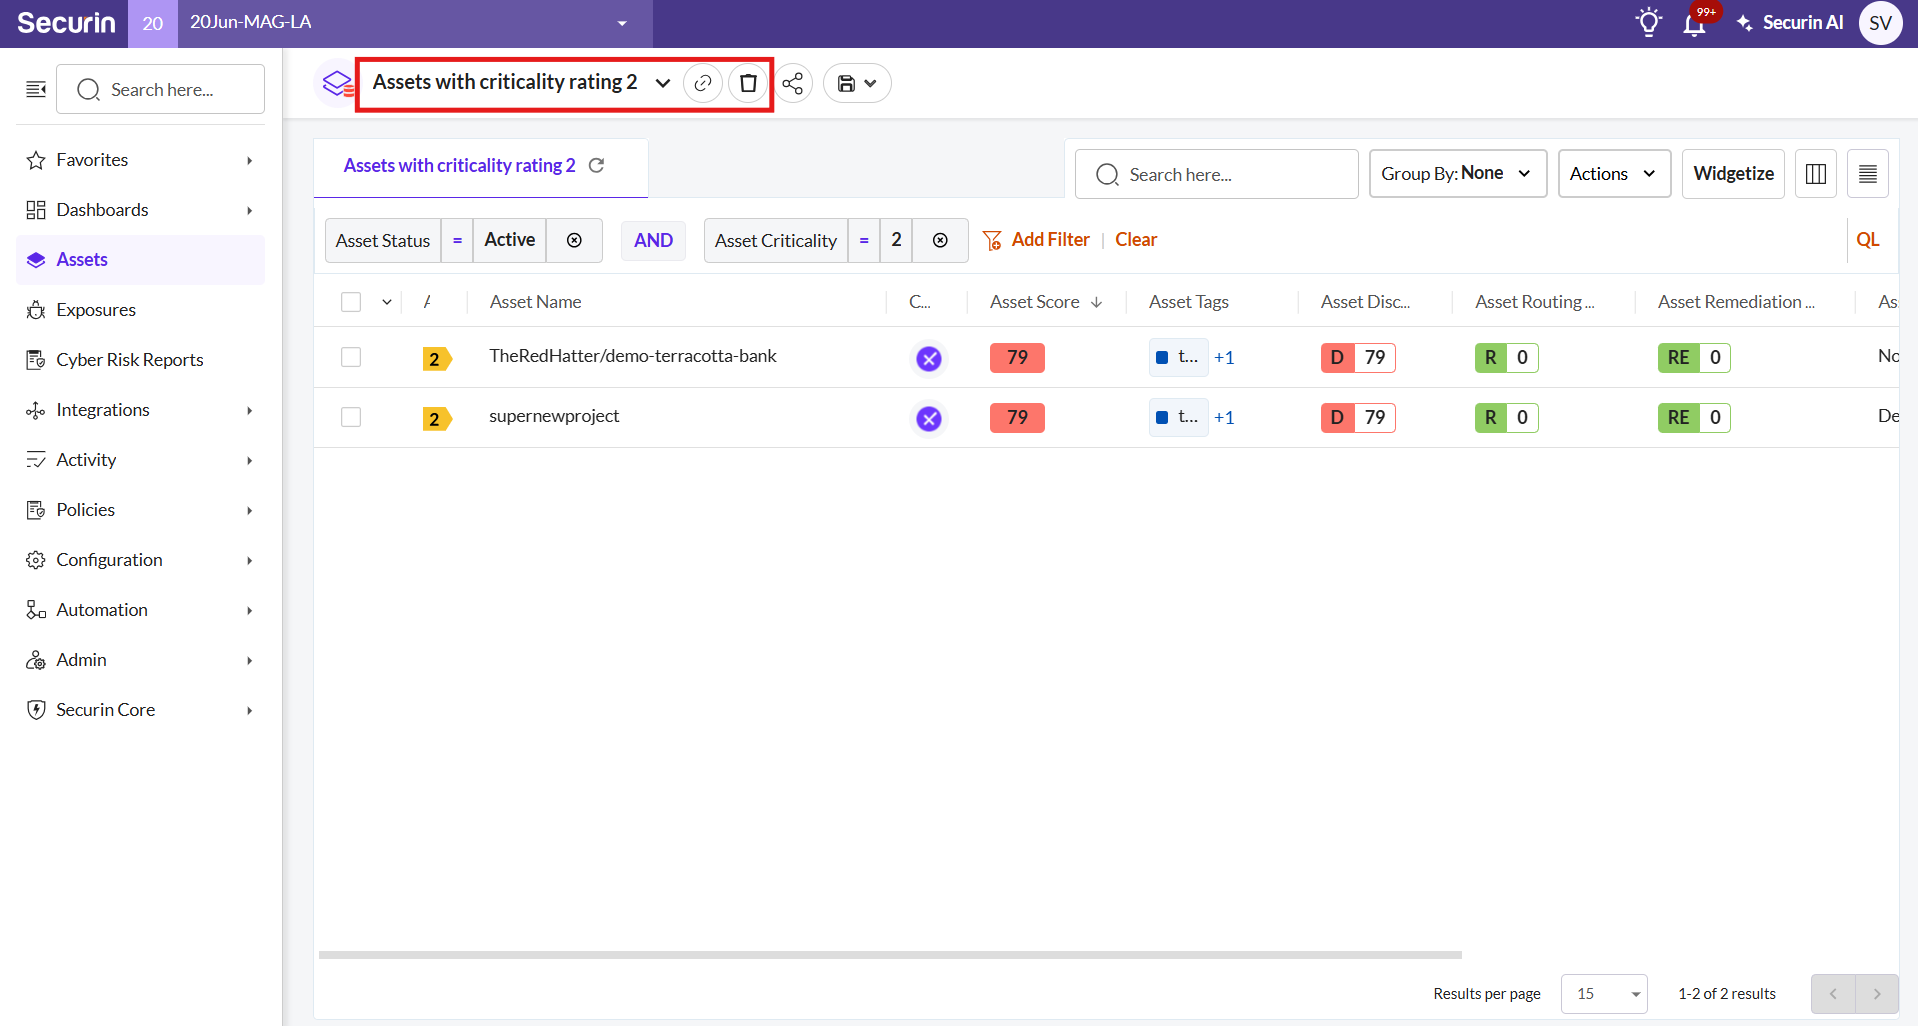Remove the Asset Criticality filter
Image resolution: width=1918 pixels, height=1026 pixels.
[x=940, y=240]
